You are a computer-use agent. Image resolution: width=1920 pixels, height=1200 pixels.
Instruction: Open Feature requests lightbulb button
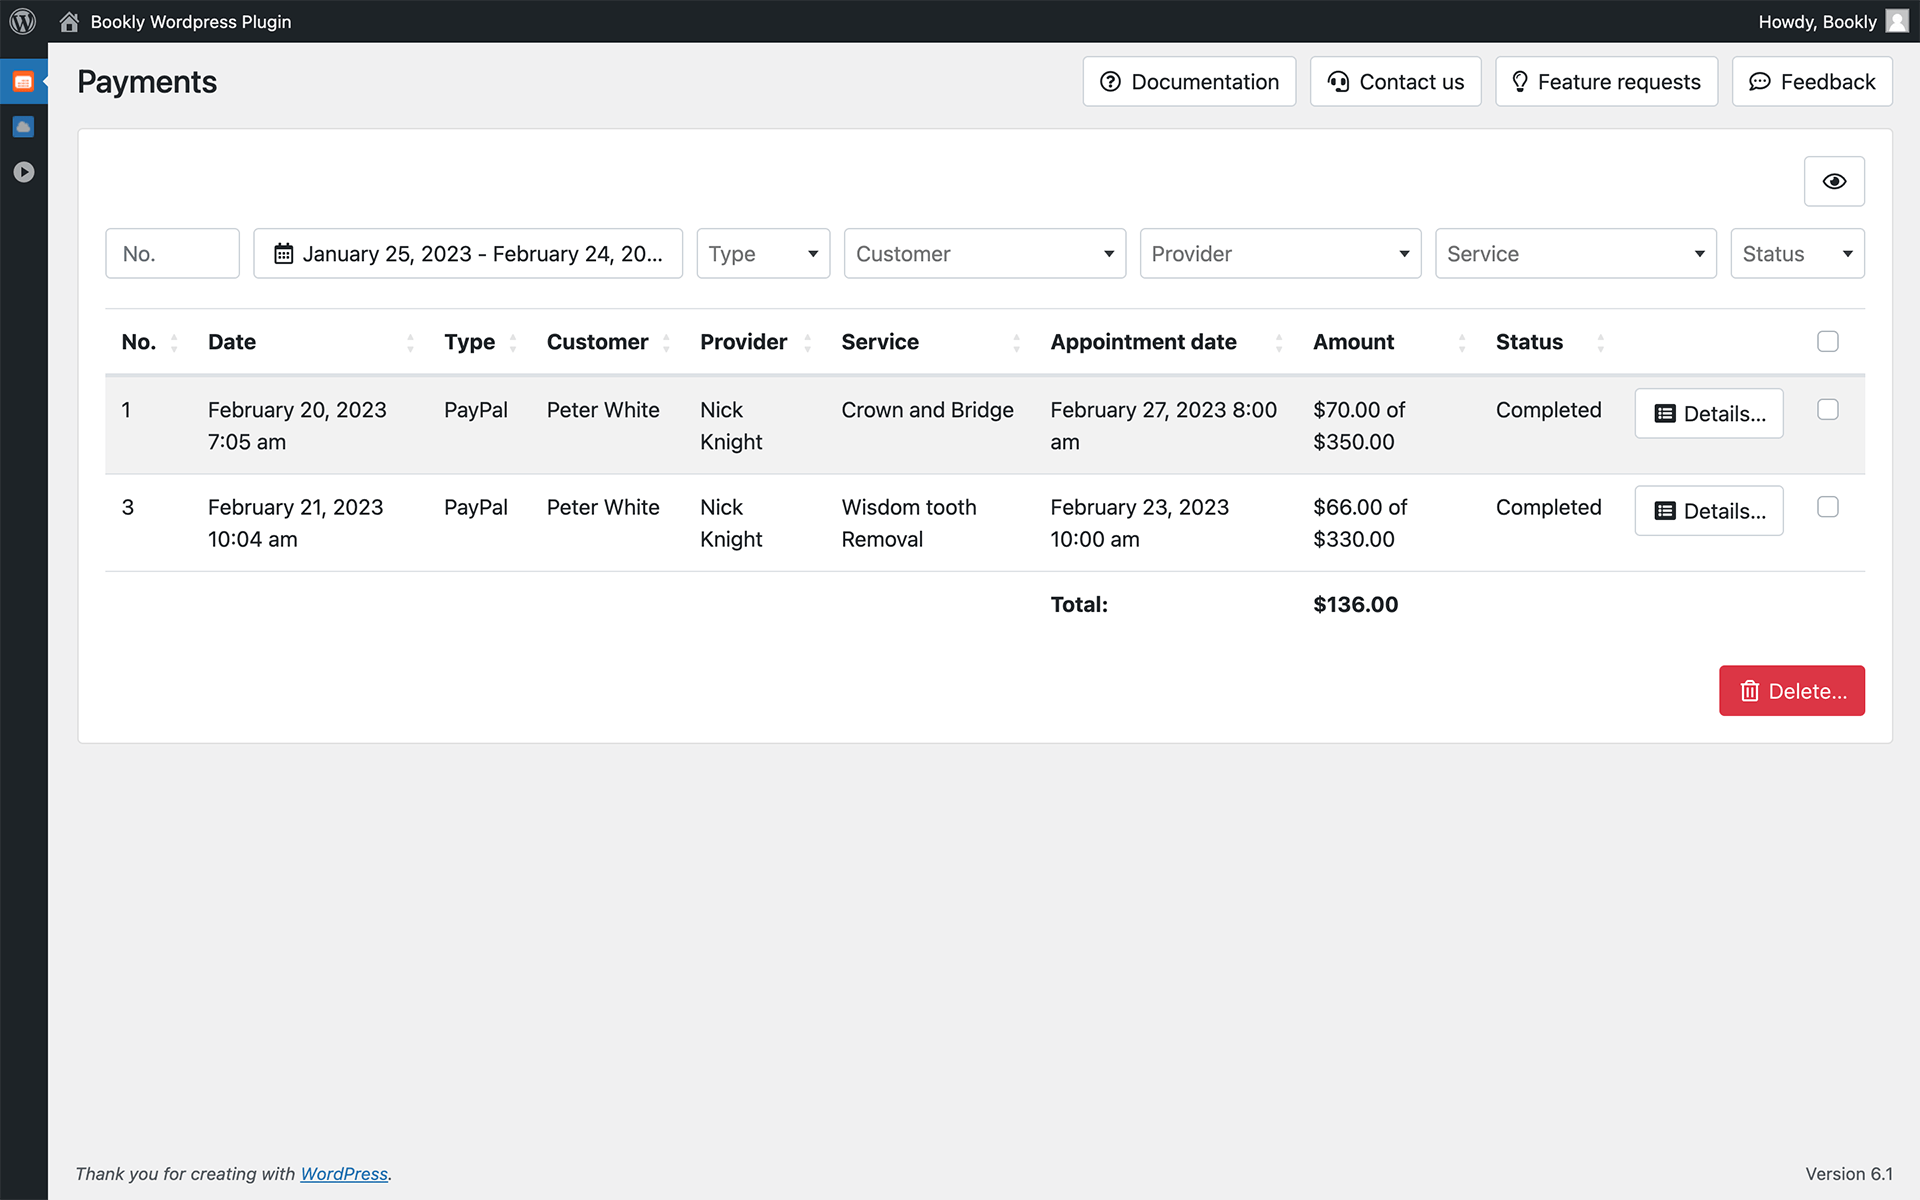[1606, 82]
